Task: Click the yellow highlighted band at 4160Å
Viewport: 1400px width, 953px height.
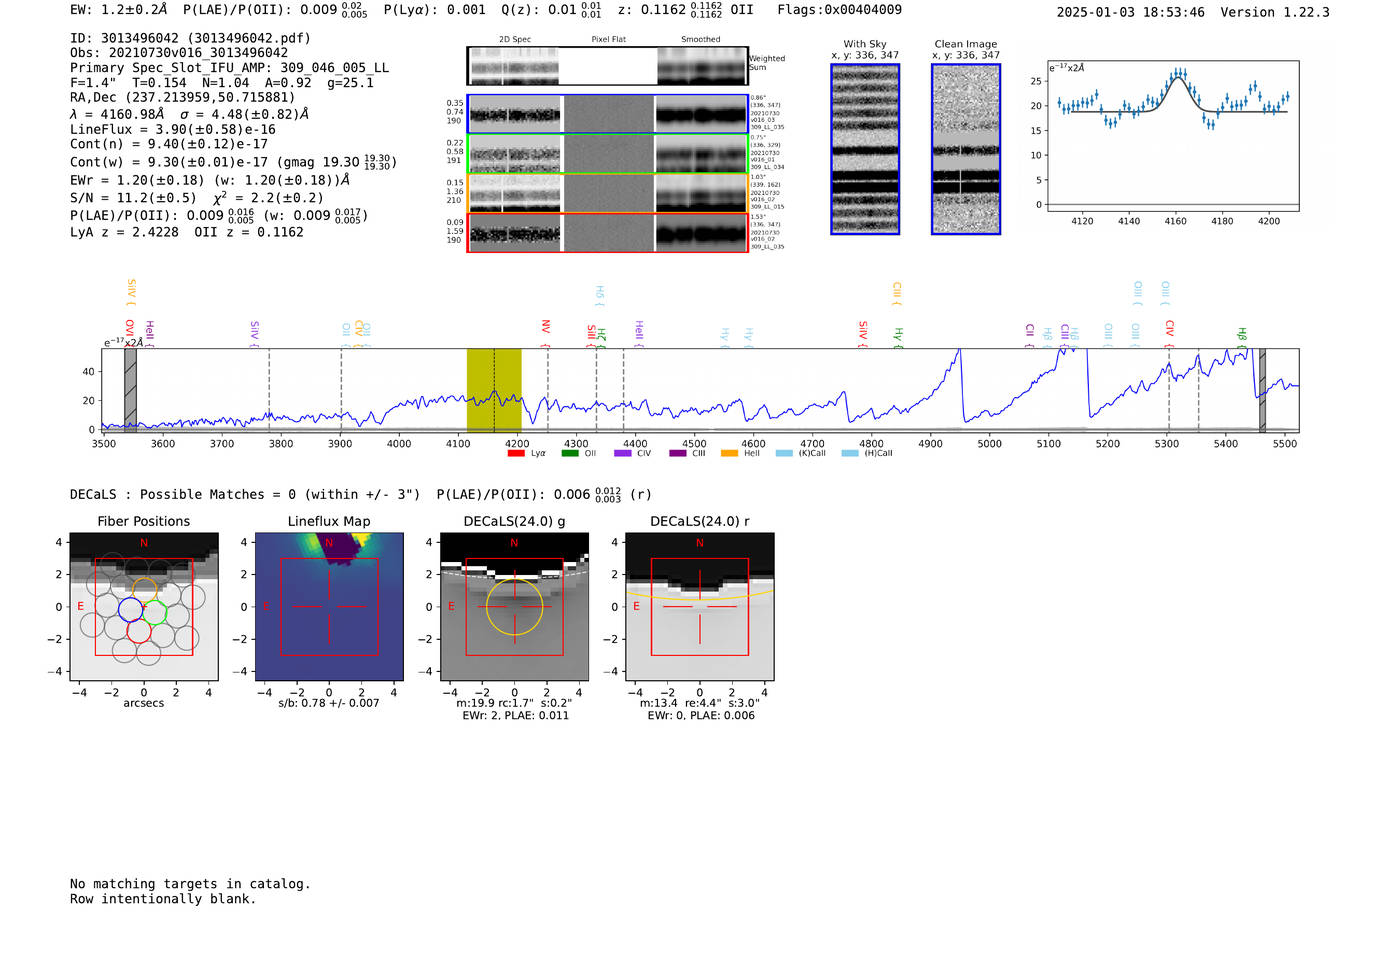Action: 494,390
